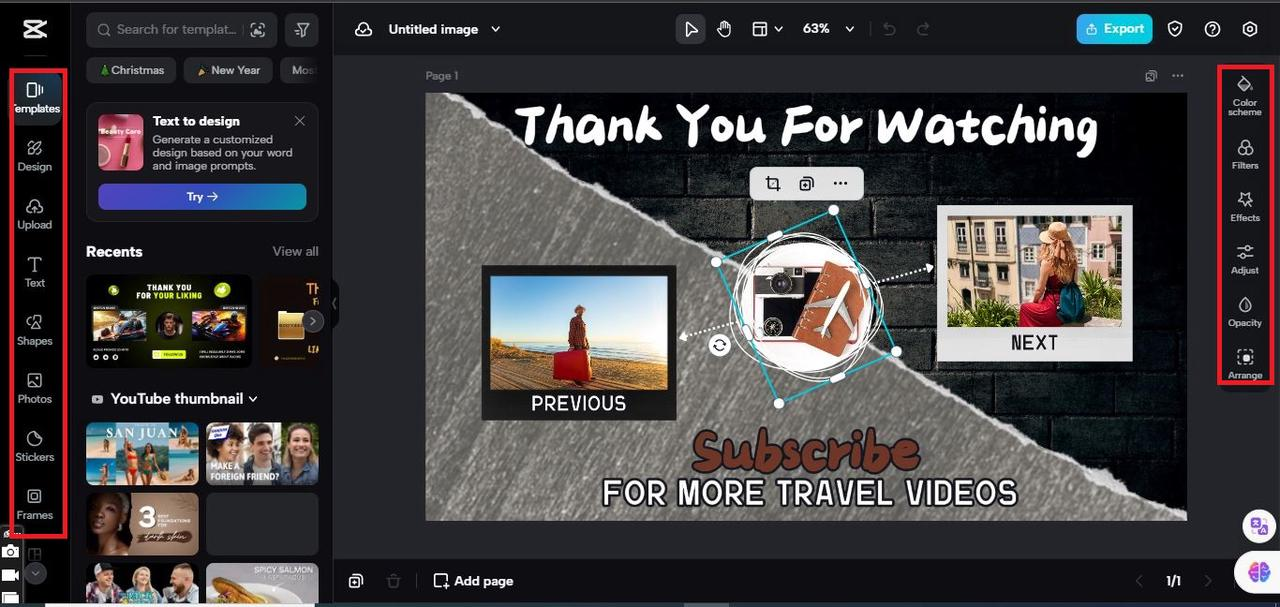This screenshot has width=1280, height=607.
Task: Click the crop icon on floating toolbar
Action: (773, 183)
